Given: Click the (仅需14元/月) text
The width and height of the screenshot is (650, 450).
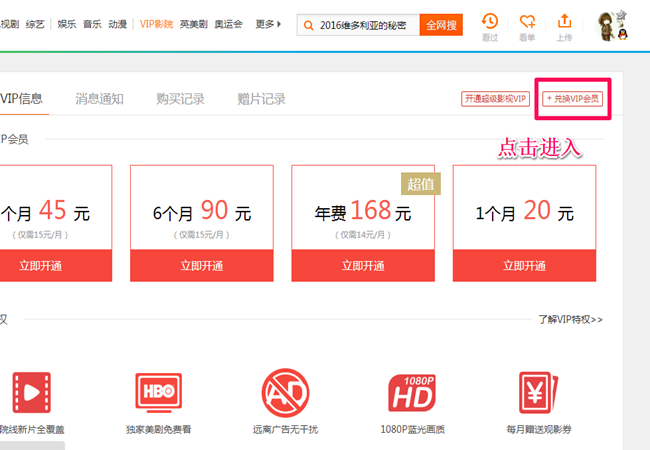Looking at the screenshot, I should tap(363, 235).
